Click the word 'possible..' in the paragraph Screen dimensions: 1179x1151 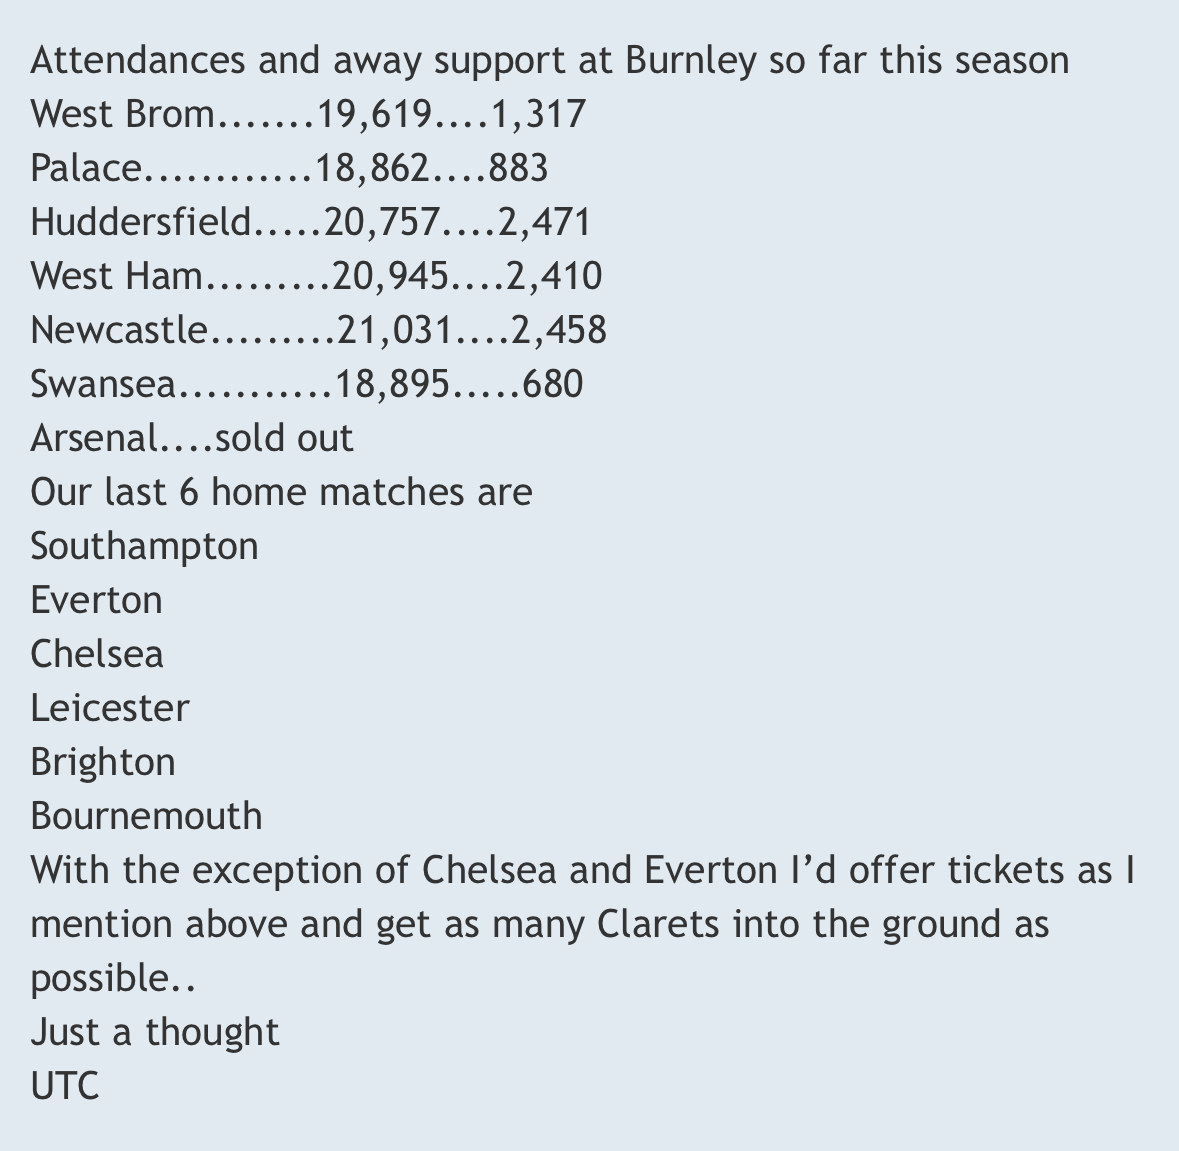tap(112, 978)
